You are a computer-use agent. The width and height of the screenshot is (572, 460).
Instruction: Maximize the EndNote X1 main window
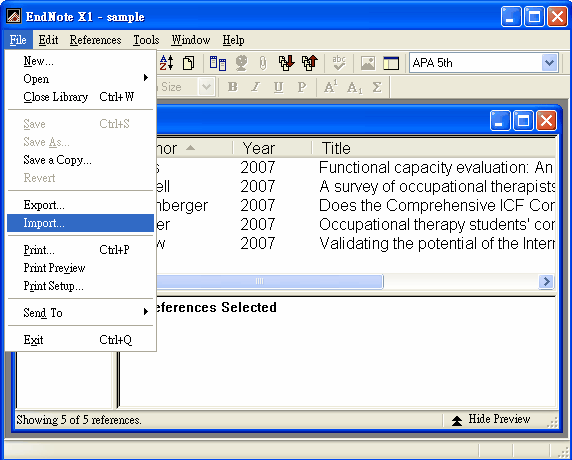534,16
